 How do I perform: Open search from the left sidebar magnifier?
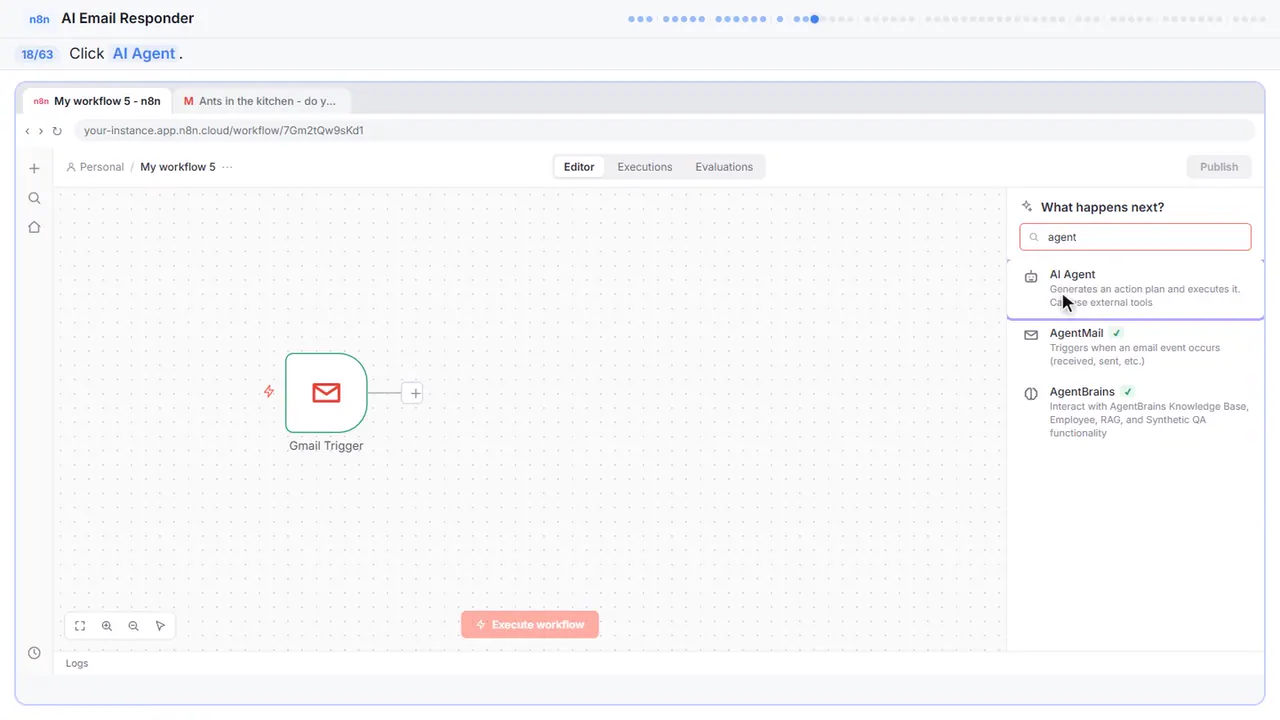tap(34, 198)
